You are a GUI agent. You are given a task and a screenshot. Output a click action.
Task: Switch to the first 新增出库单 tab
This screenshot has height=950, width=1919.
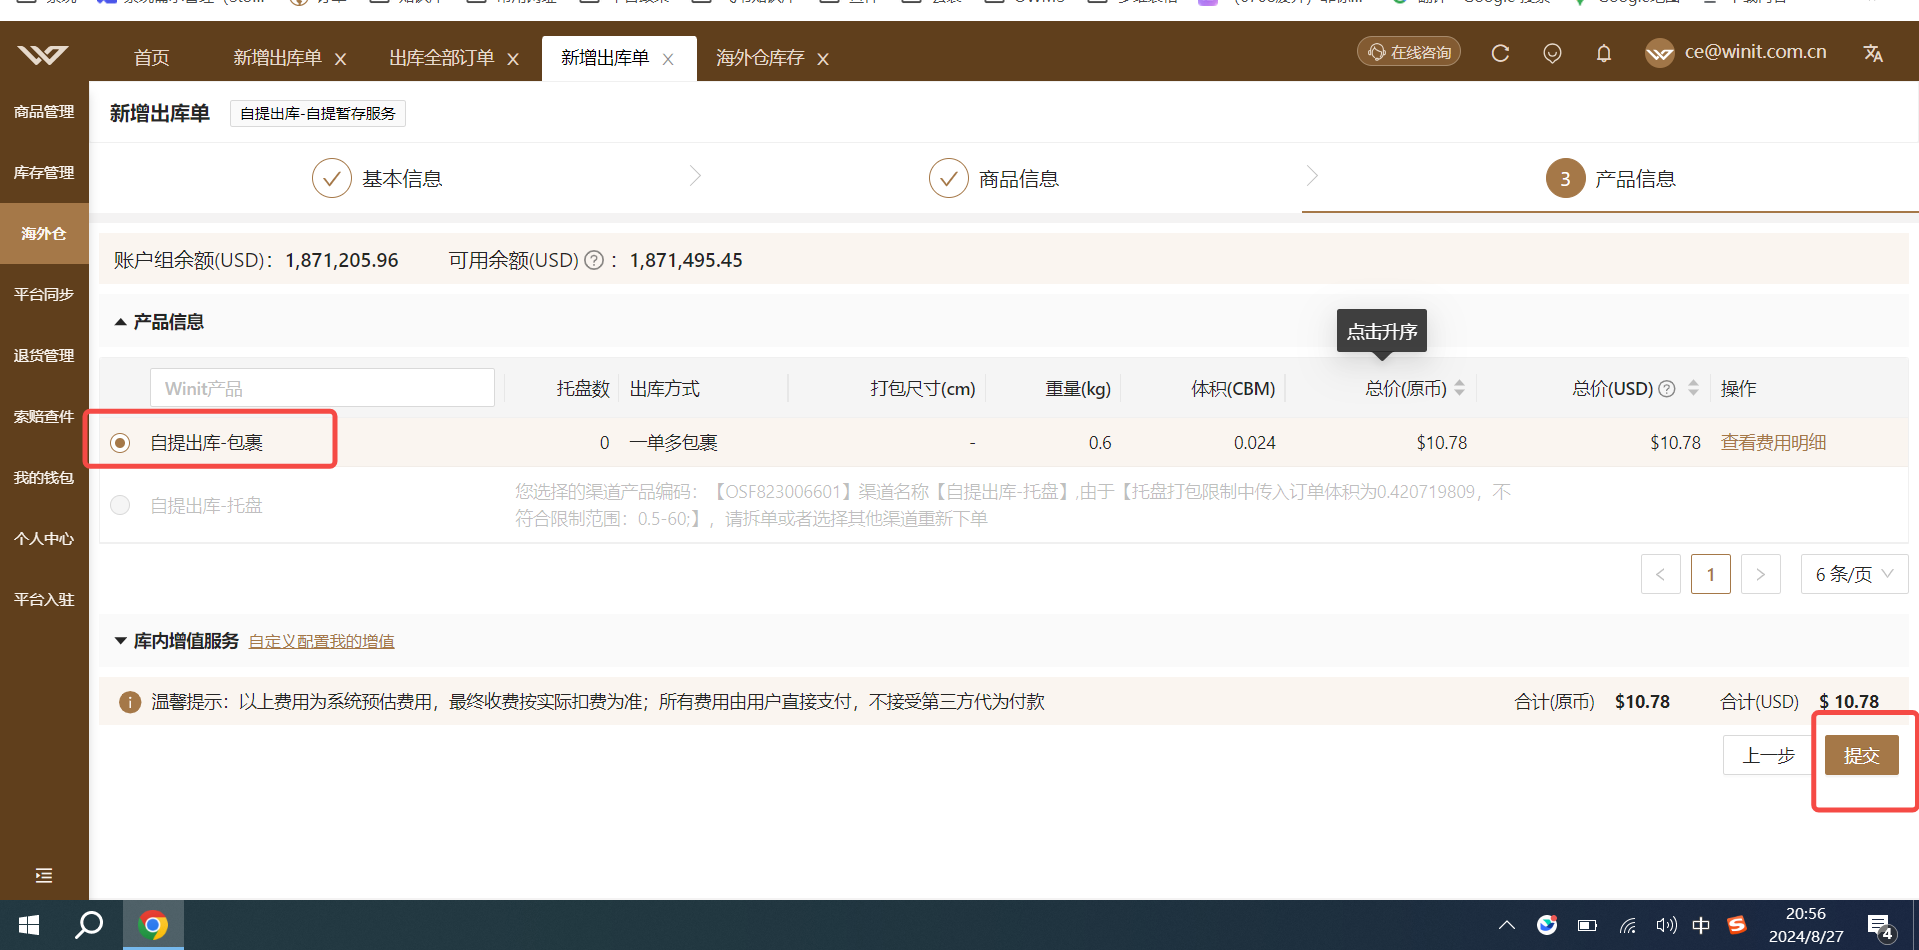(277, 58)
